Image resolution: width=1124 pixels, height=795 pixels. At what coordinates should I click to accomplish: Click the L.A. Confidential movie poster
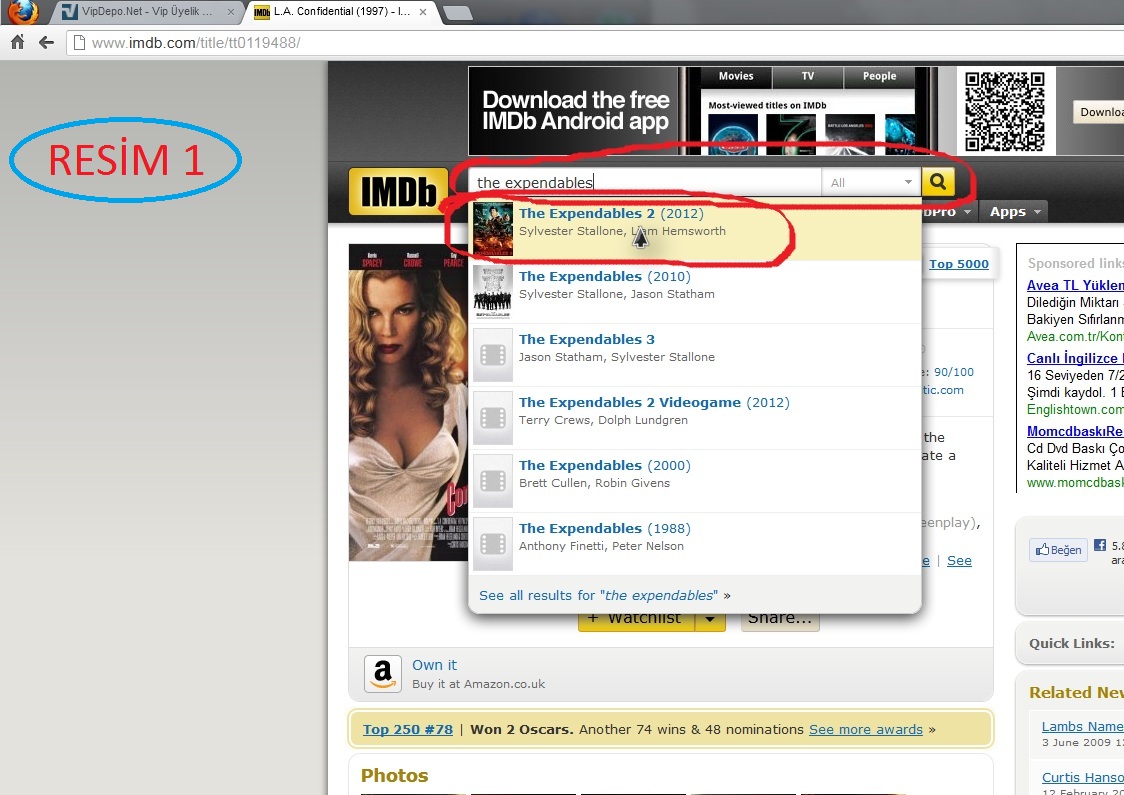pos(408,402)
